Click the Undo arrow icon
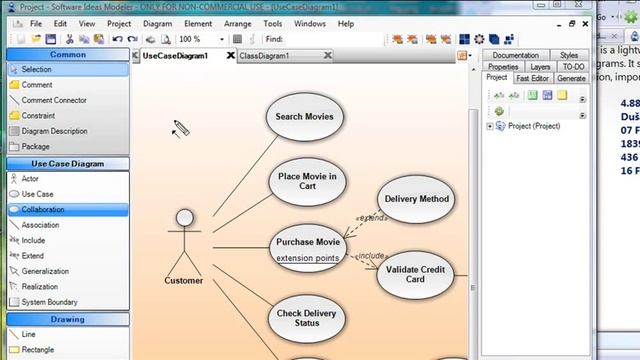Image resolution: width=640 pixels, height=360 pixels. [x=118, y=39]
